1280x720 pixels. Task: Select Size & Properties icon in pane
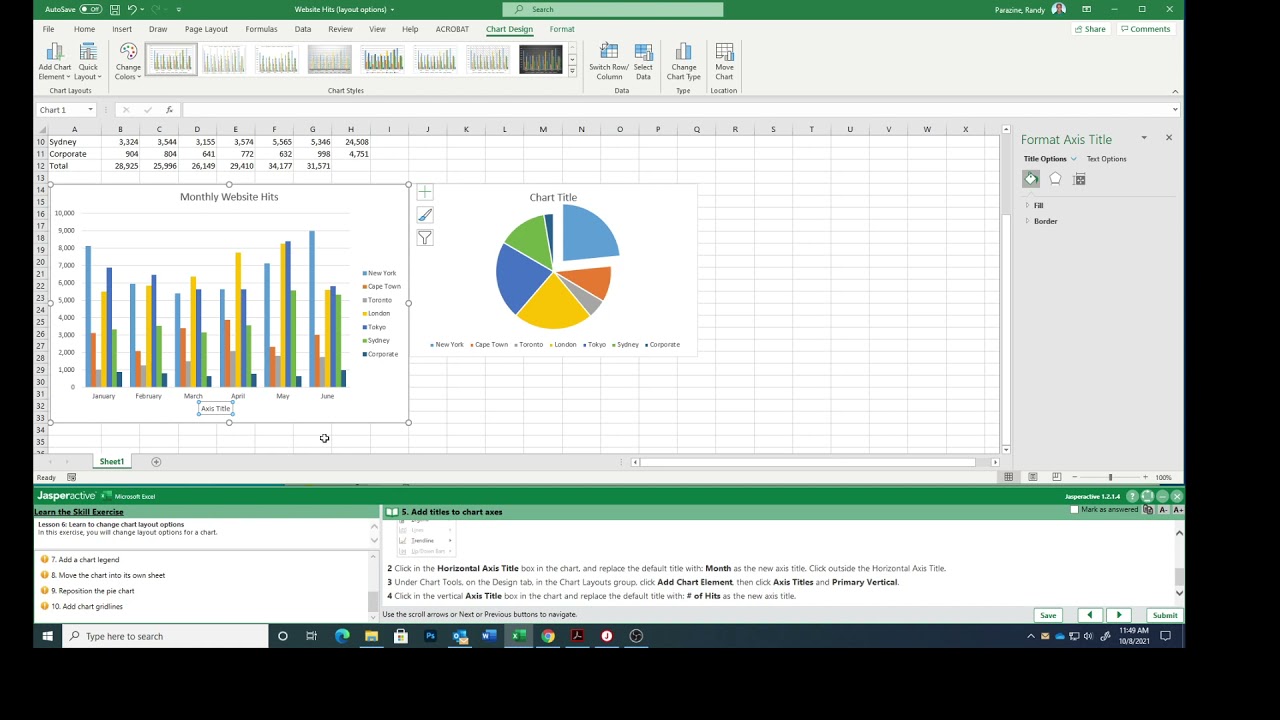point(1079,179)
